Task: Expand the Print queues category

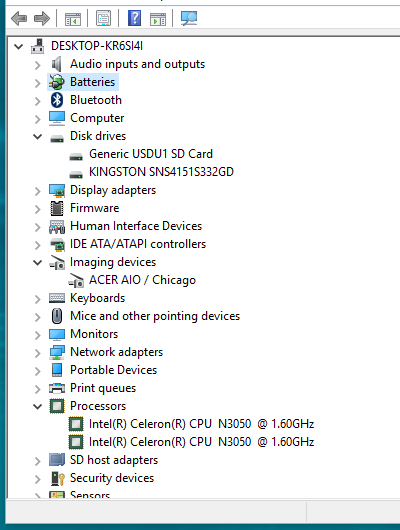Action: (x=38, y=389)
